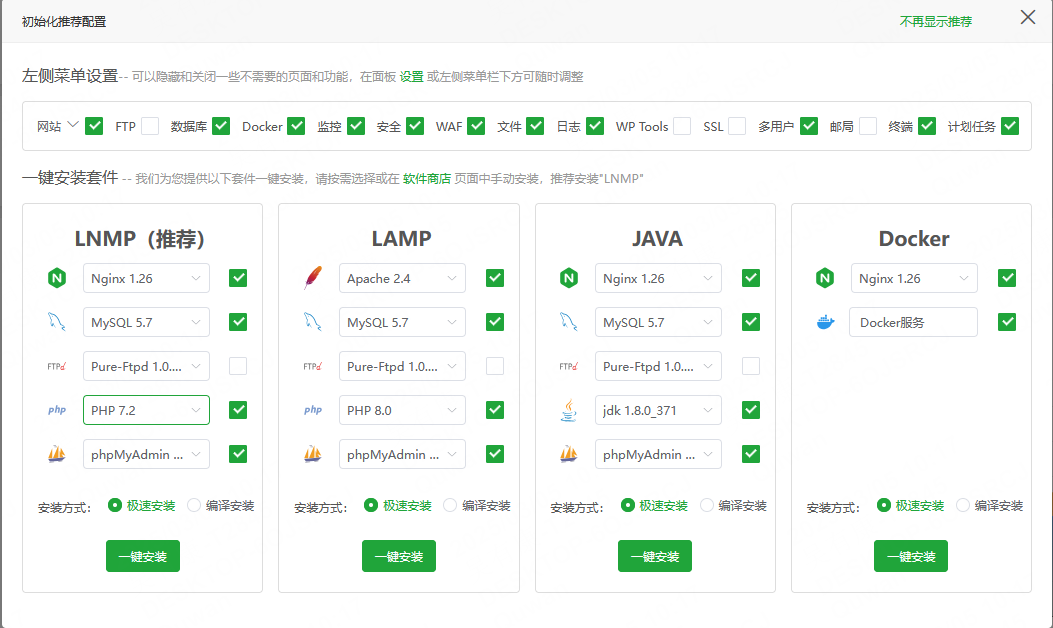Click the Java jdk coffee cup icon
Viewport: 1053px width, 628px height.
coord(568,410)
